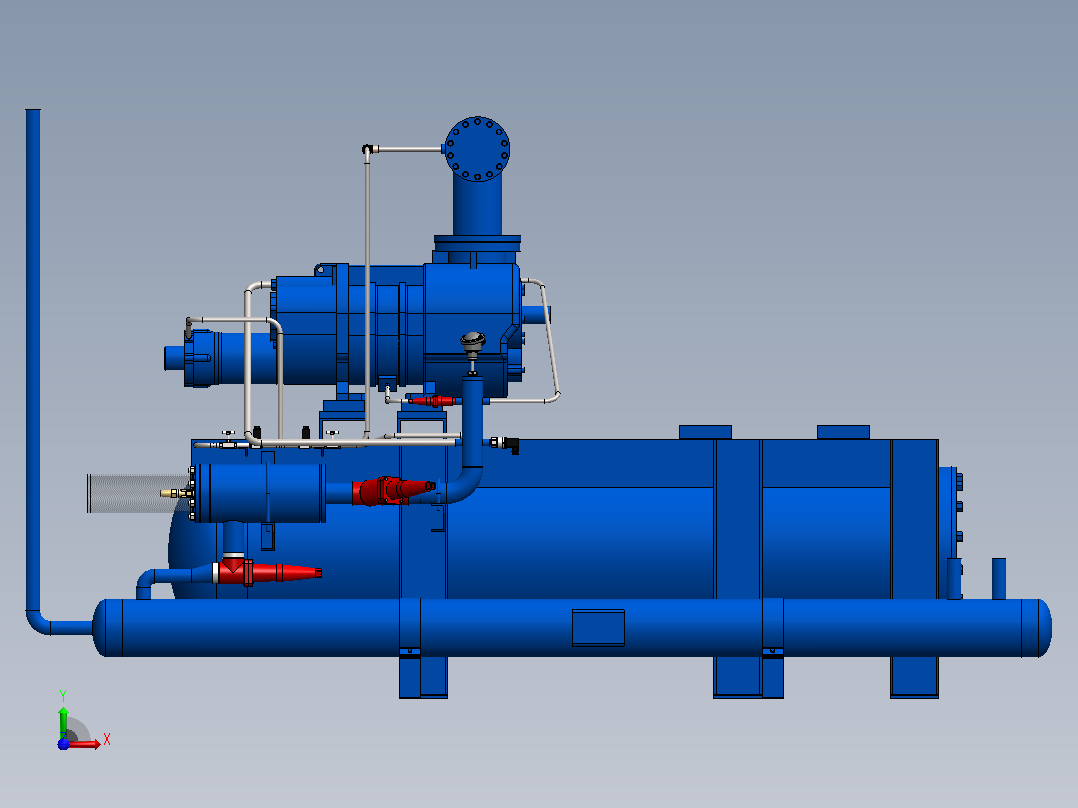Select the red valve on the middle horizontal pipe
This screenshot has height=808, width=1078.
[x=393, y=490]
